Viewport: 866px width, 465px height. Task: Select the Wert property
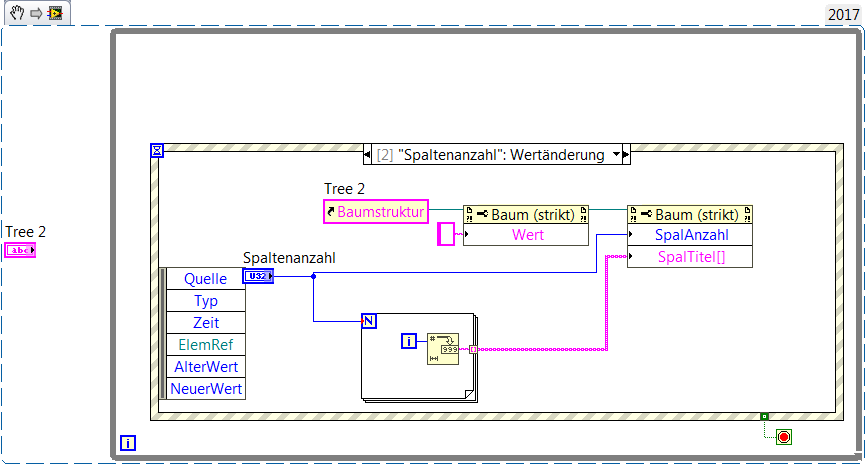527,235
